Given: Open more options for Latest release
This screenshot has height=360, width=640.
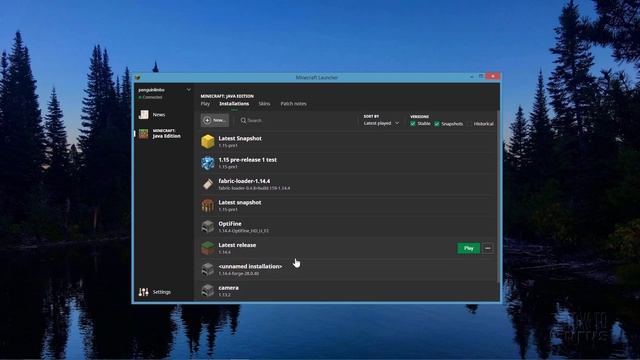Looking at the screenshot, I should click(x=488, y=248).
